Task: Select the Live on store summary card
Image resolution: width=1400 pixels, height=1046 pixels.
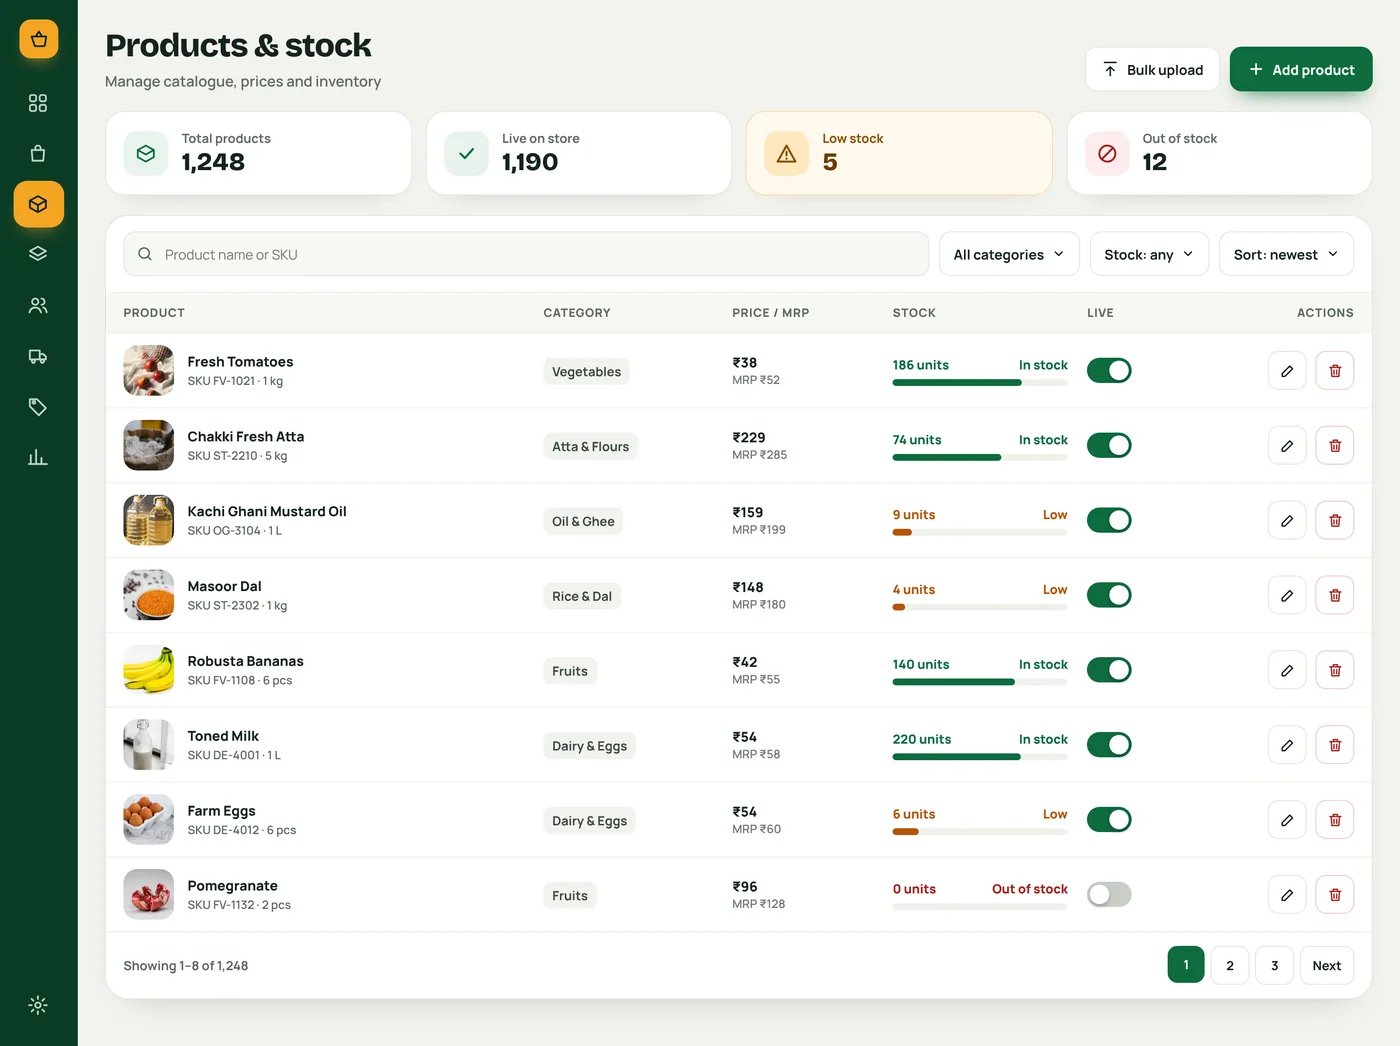Action: click(579, 153)
